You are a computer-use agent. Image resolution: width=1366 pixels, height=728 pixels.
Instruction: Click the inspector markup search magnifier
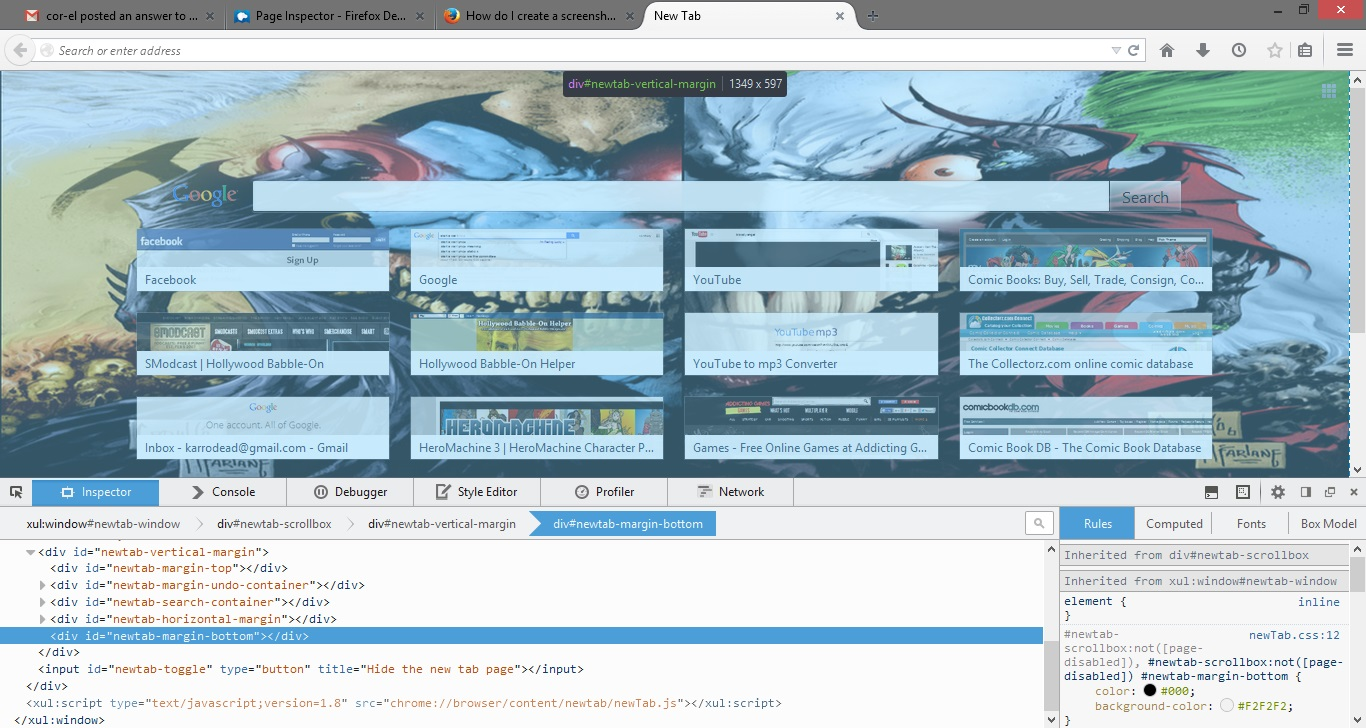[x=1039, y=523]
